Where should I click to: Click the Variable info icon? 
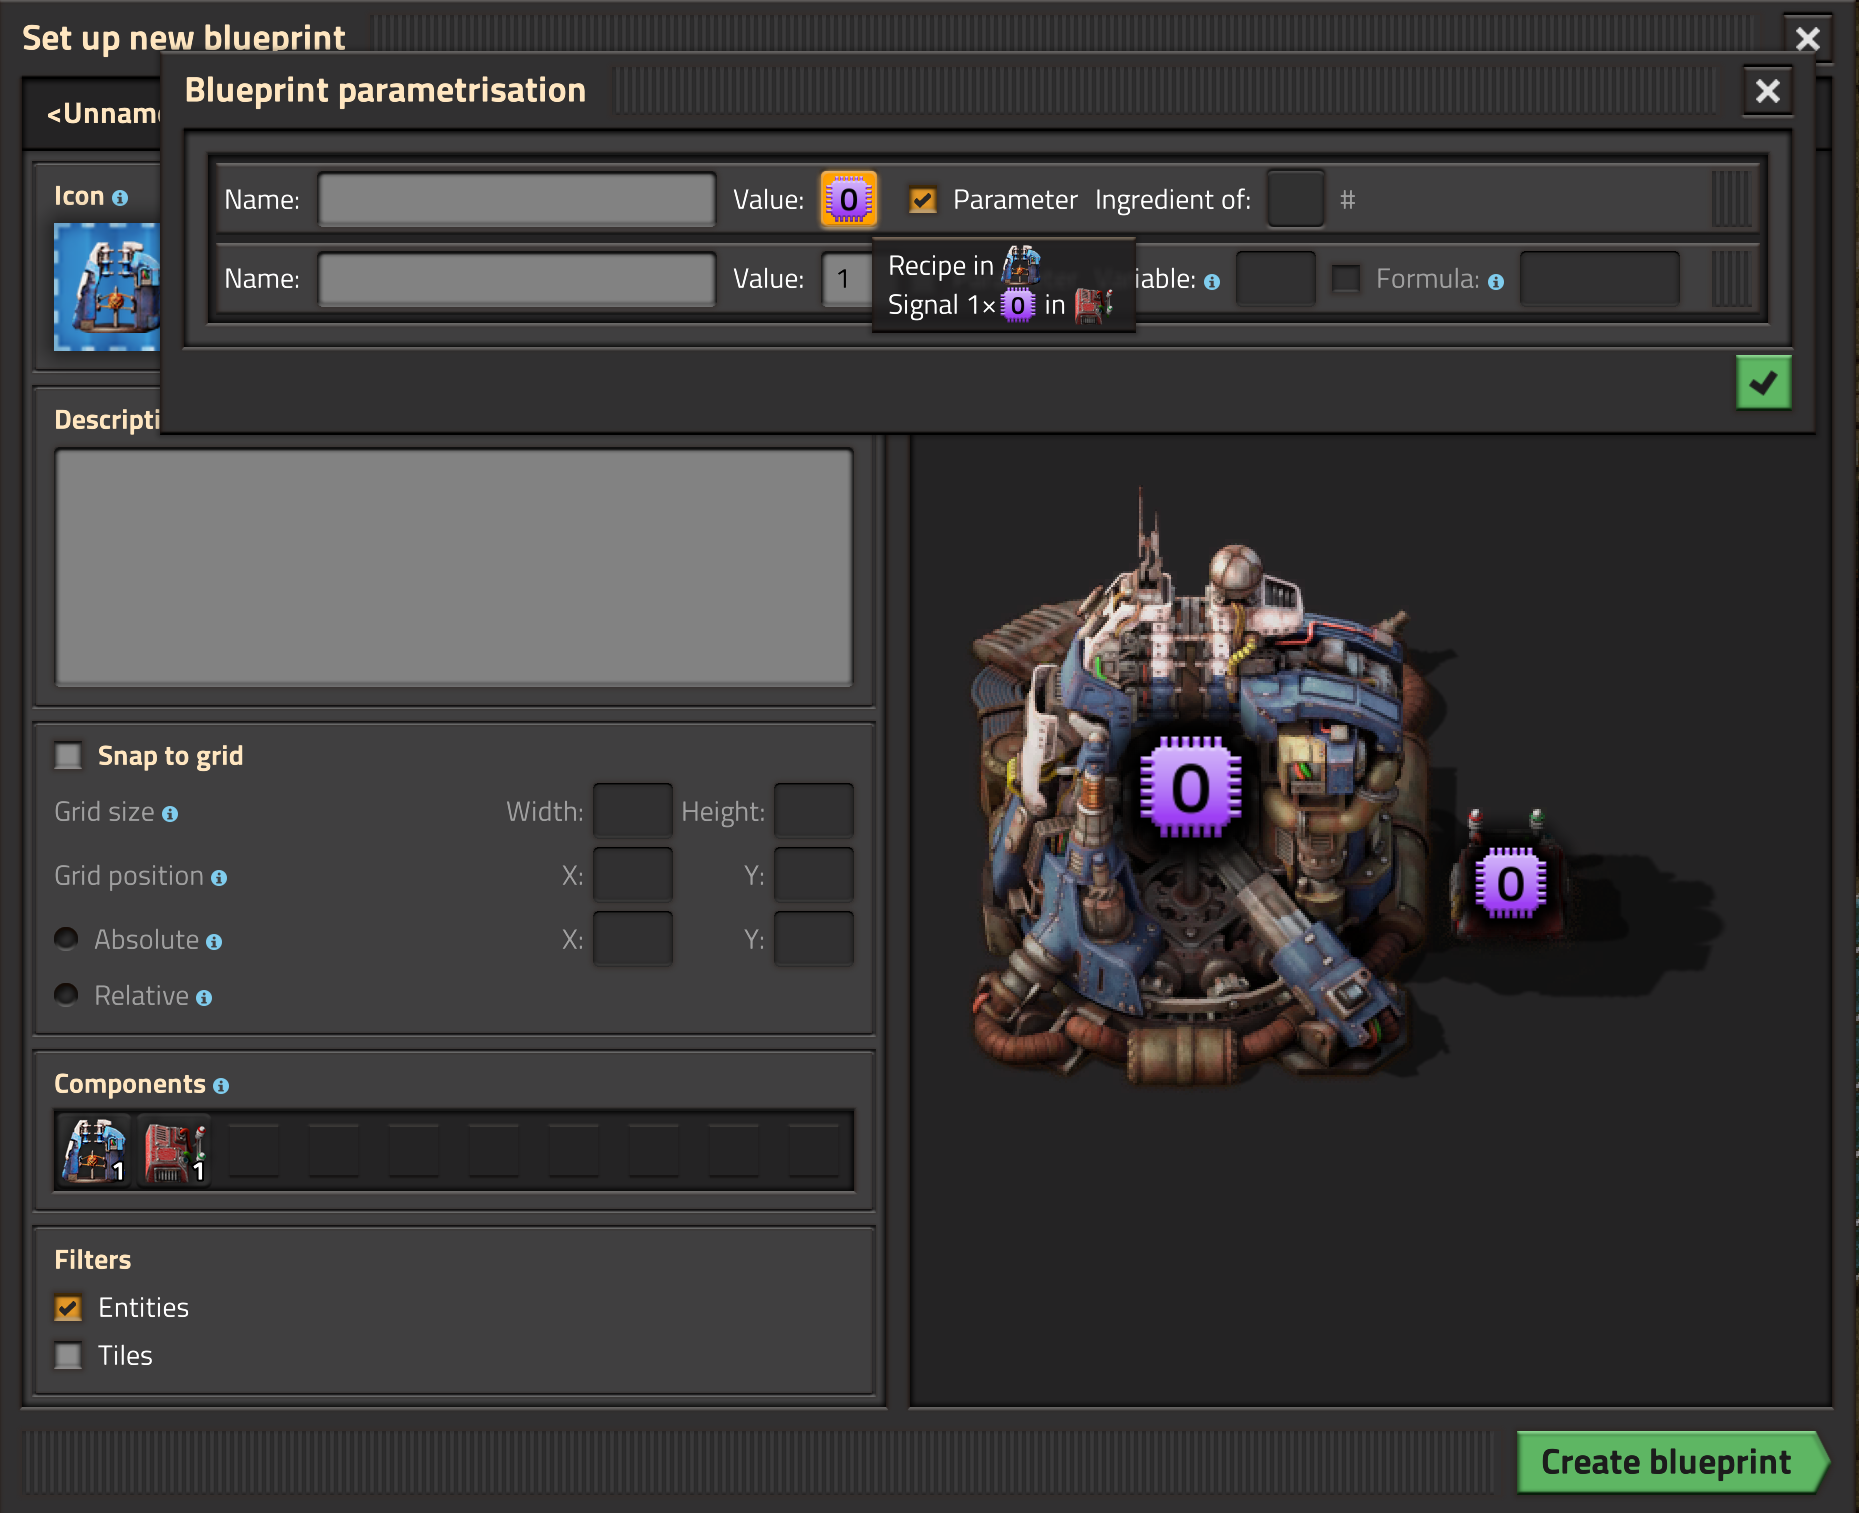[1211, 282]
